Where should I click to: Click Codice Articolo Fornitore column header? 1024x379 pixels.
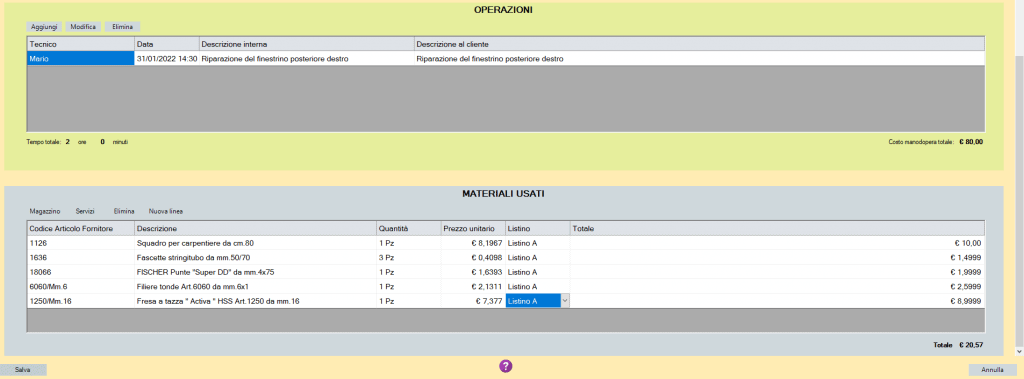pos(80,228)
